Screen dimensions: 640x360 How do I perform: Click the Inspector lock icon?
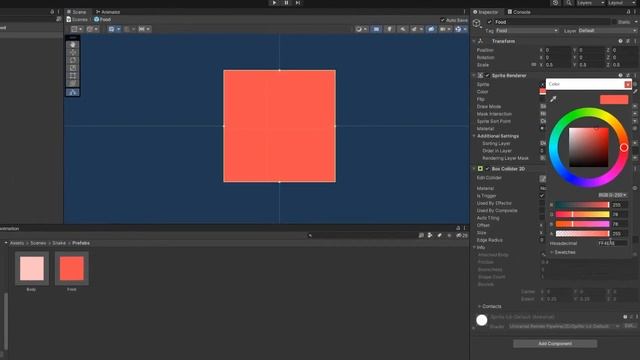tap(629, 12)
